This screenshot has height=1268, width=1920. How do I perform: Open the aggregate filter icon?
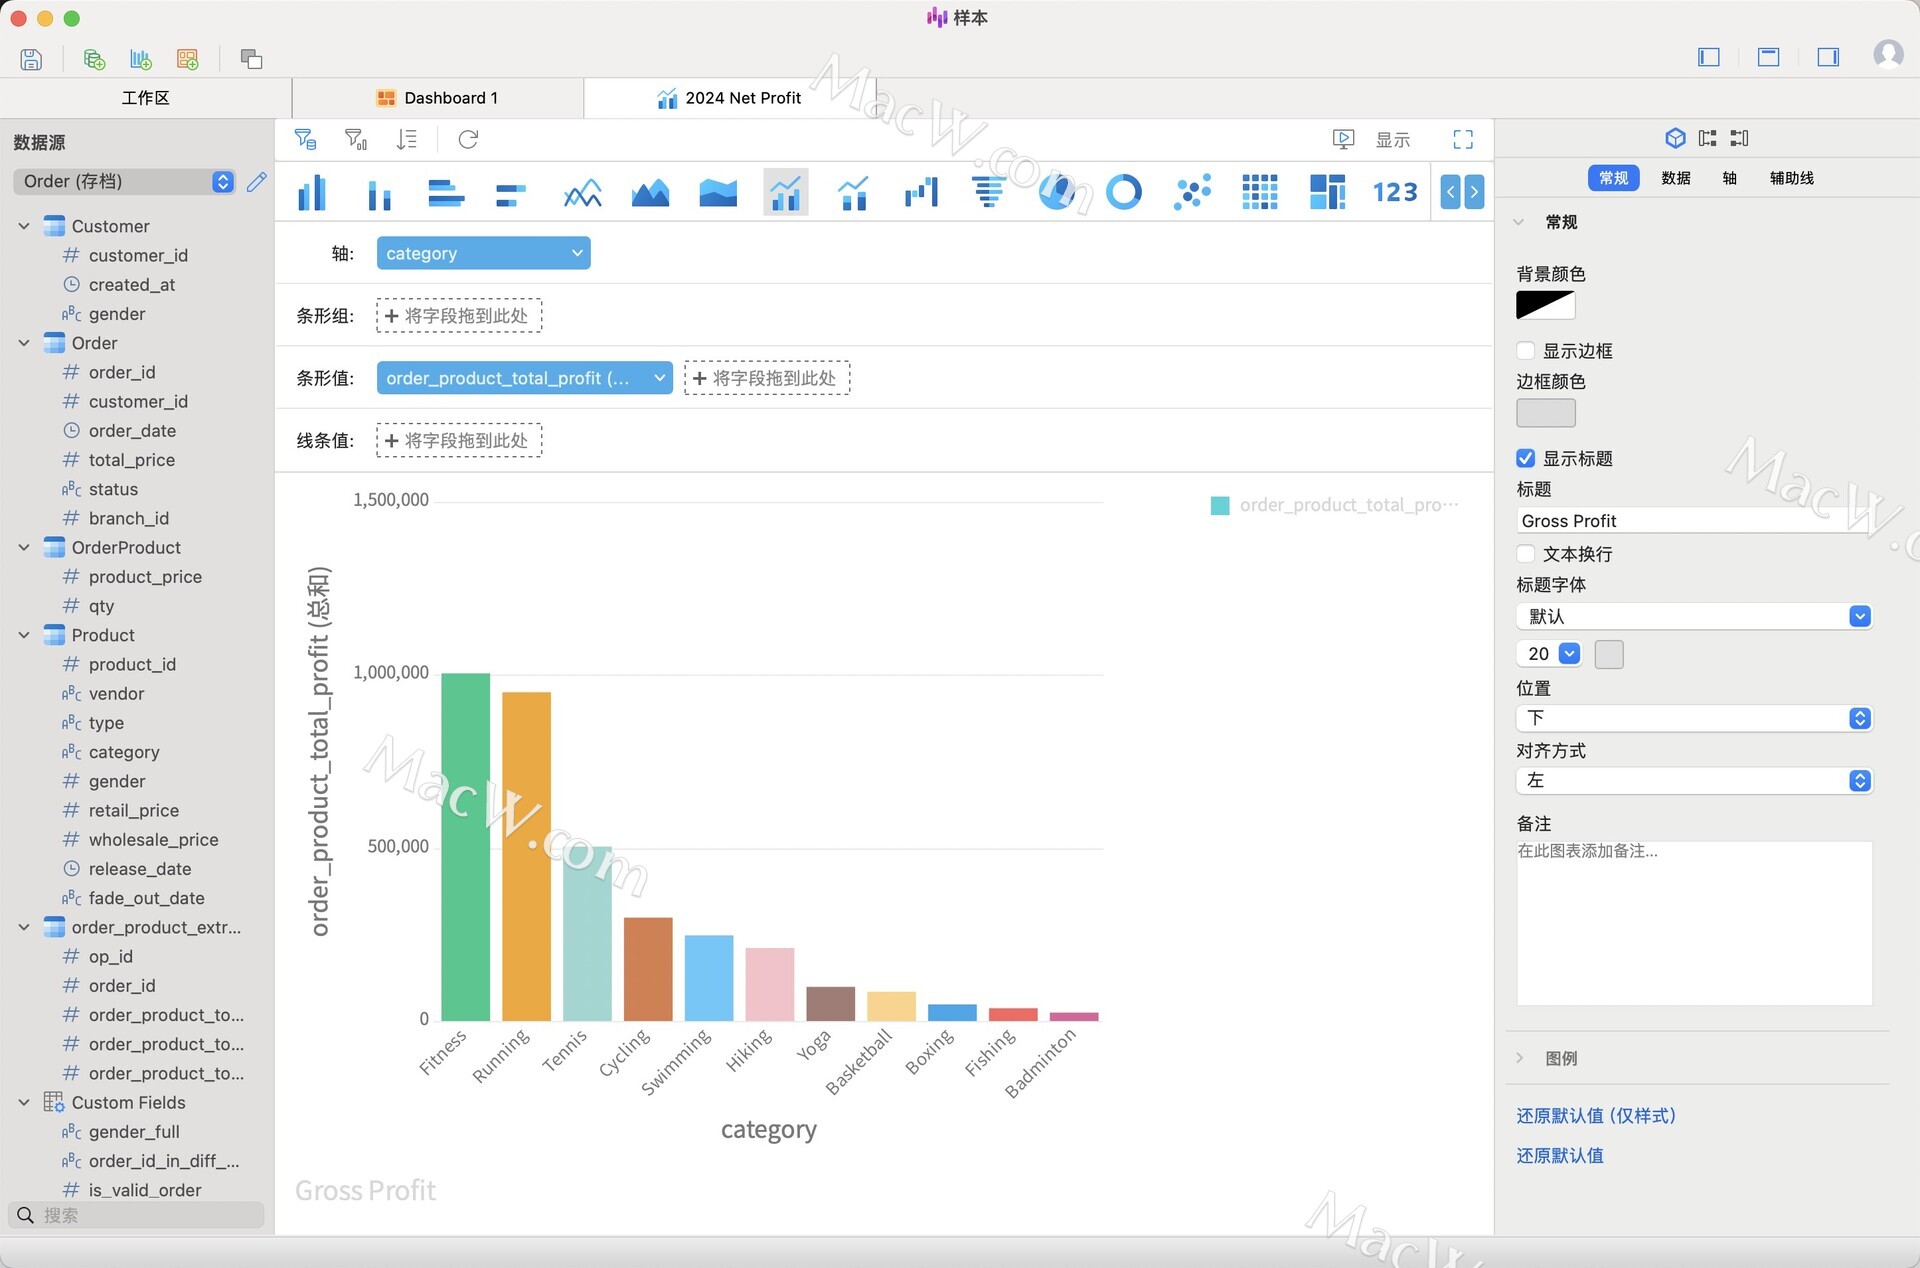[x=356, y=139]
